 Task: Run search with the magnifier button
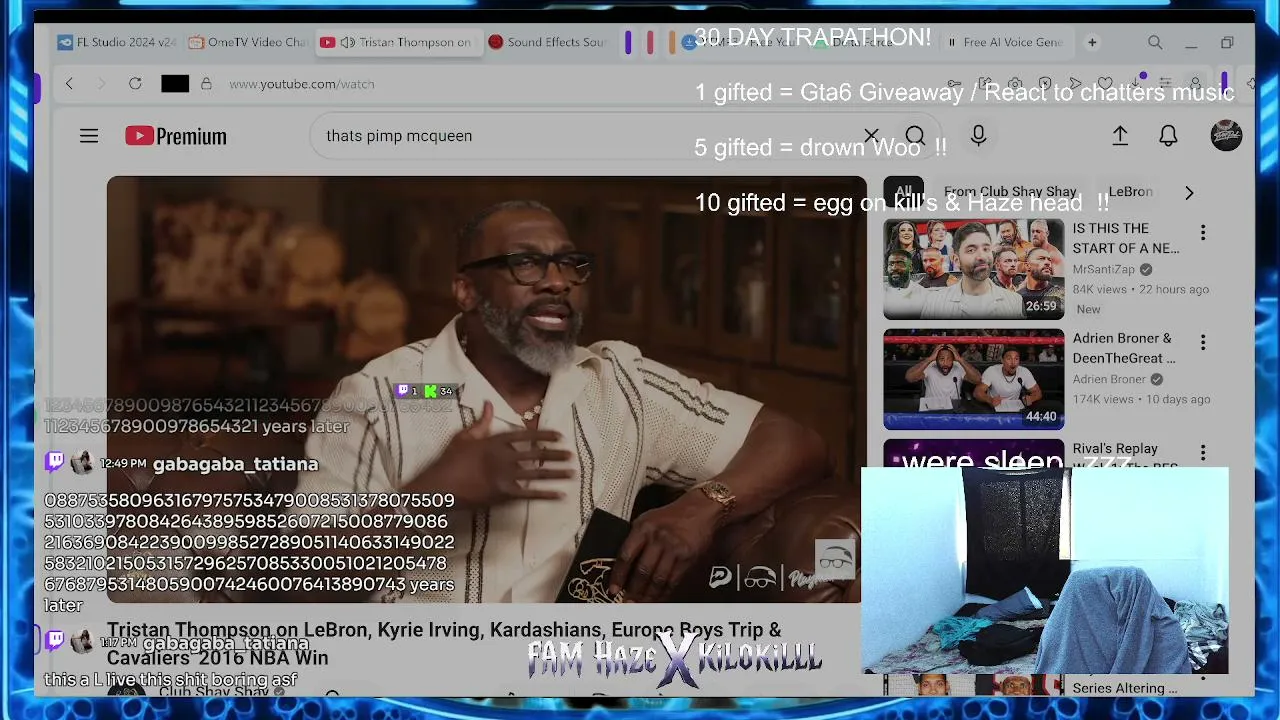pos(915,136)
